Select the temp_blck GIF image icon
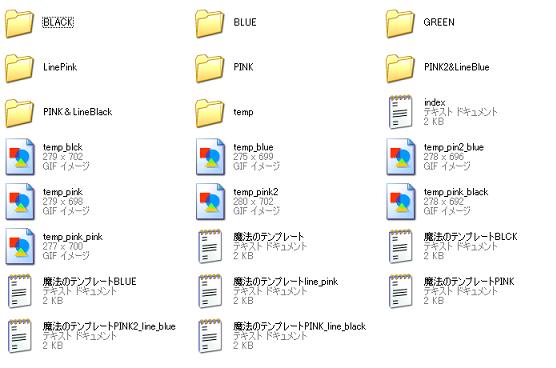 pyautogui.click(x=20, y=157)
